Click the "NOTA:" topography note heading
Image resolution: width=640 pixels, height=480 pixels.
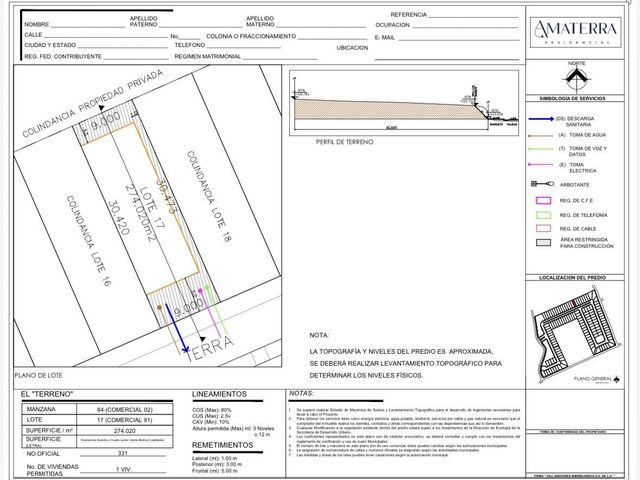[319, 335]
